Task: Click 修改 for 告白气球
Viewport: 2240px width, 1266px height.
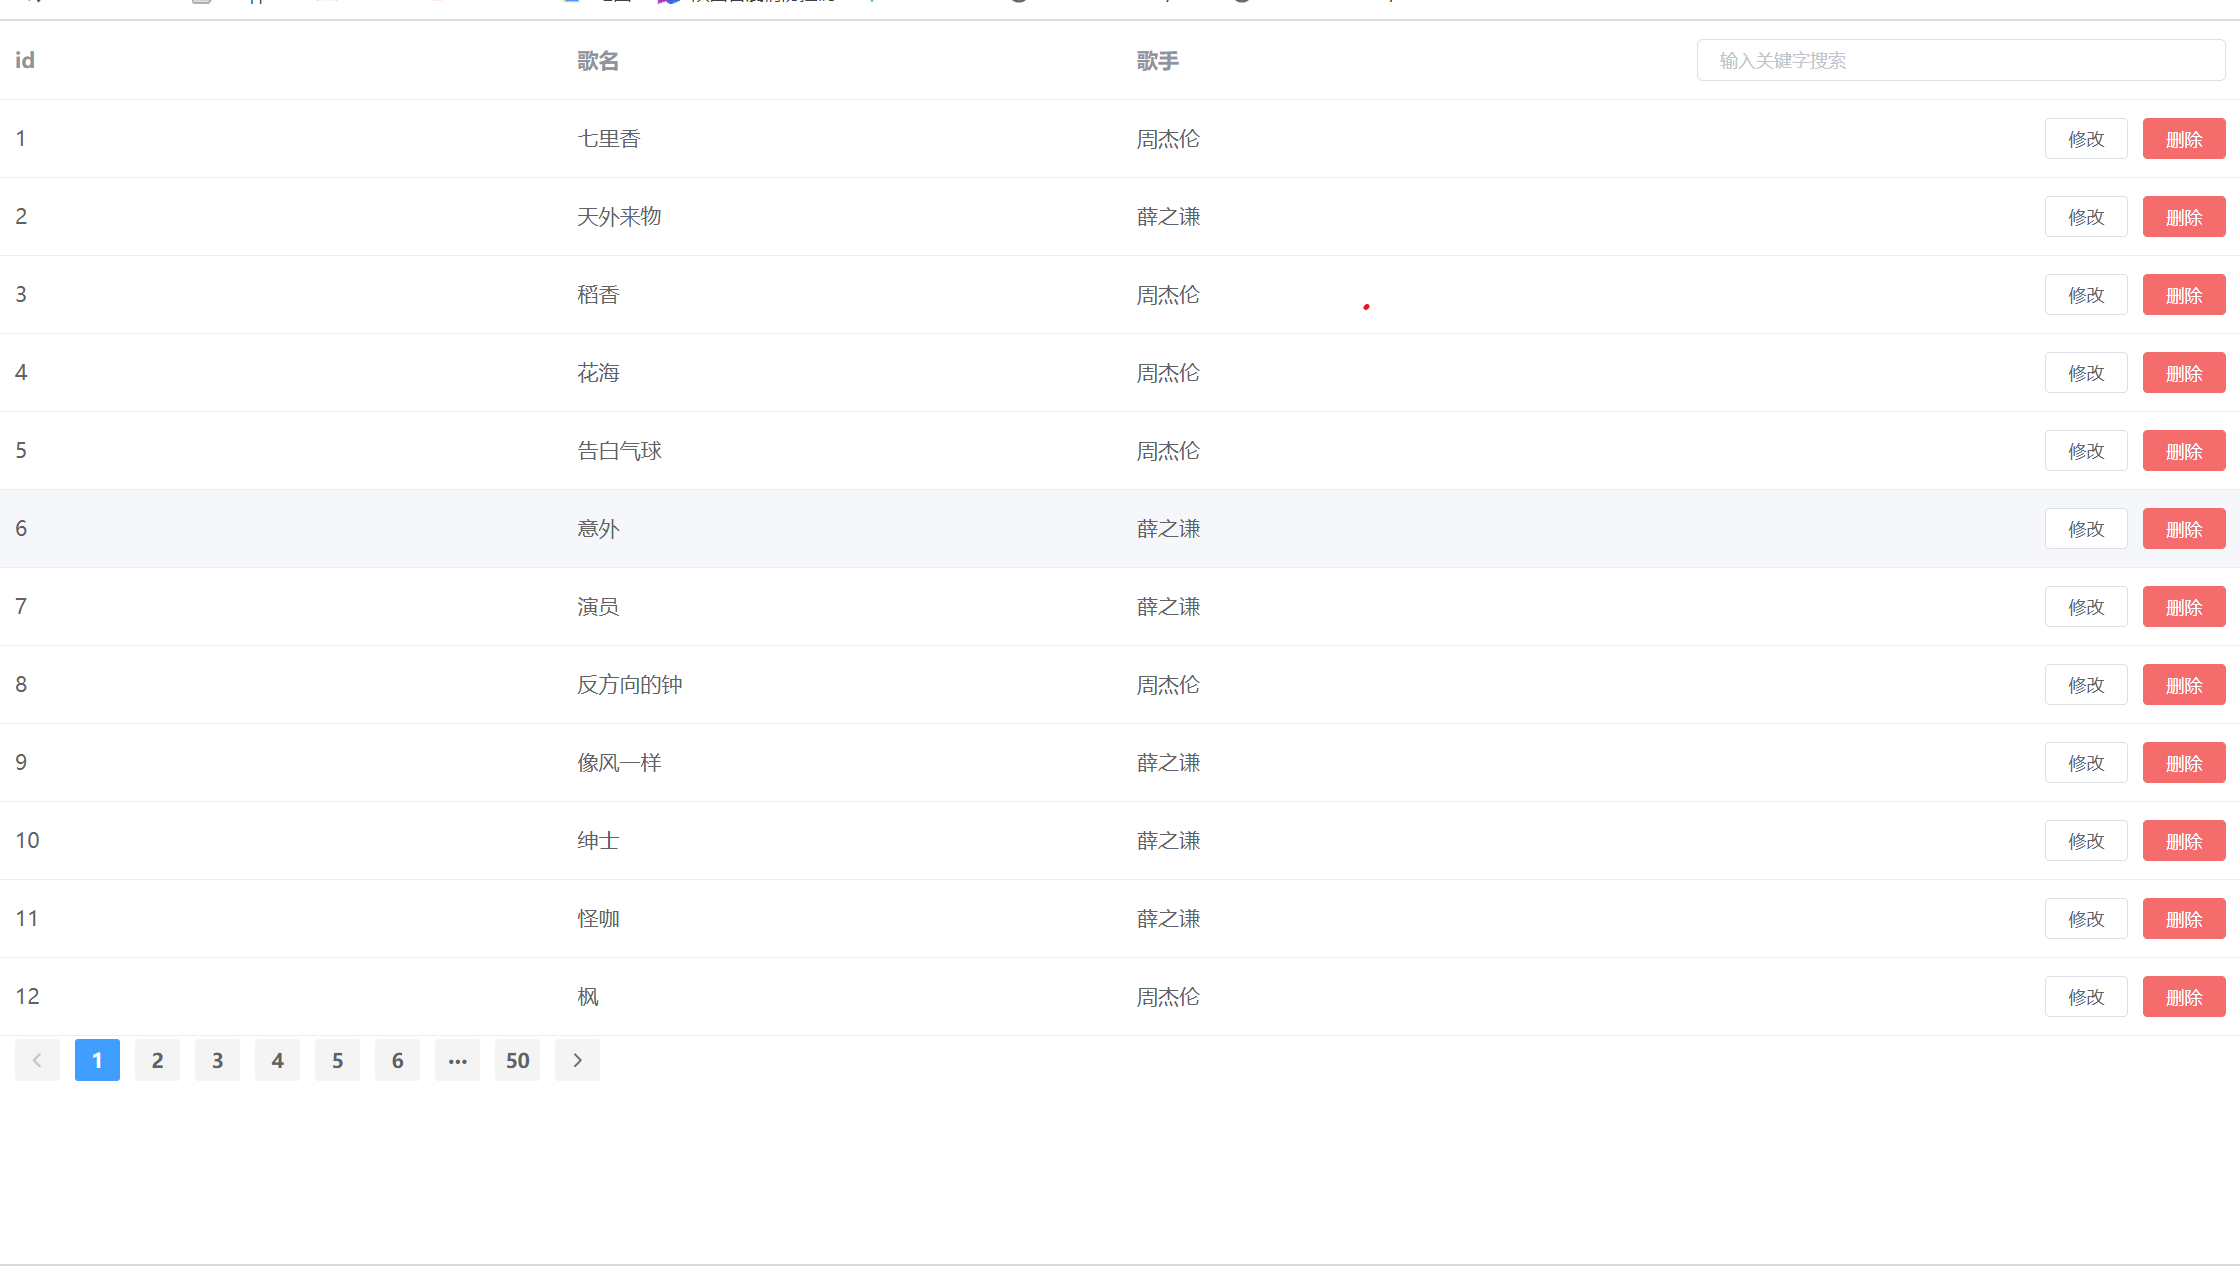Action: [x=2086, y=451]
